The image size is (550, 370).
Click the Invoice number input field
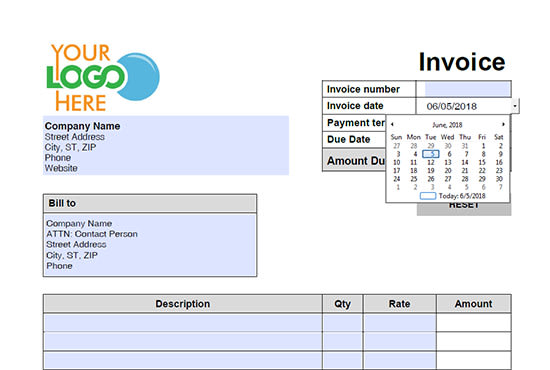pos(468,89)
